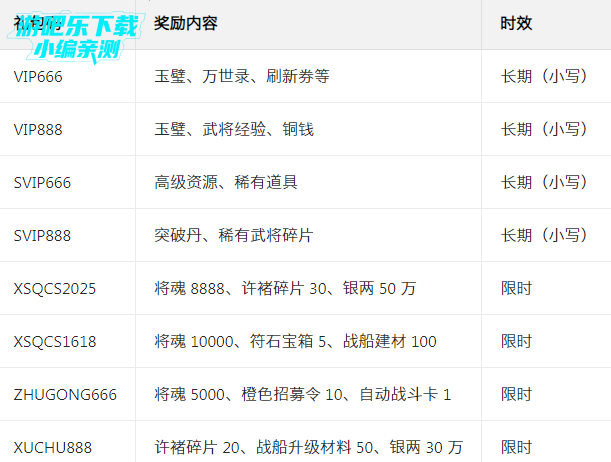The width and height of the screenshot is (611, 462).
Task: Click the 将魂 5000 橙色招募令 reward cell
Action: 302,394
